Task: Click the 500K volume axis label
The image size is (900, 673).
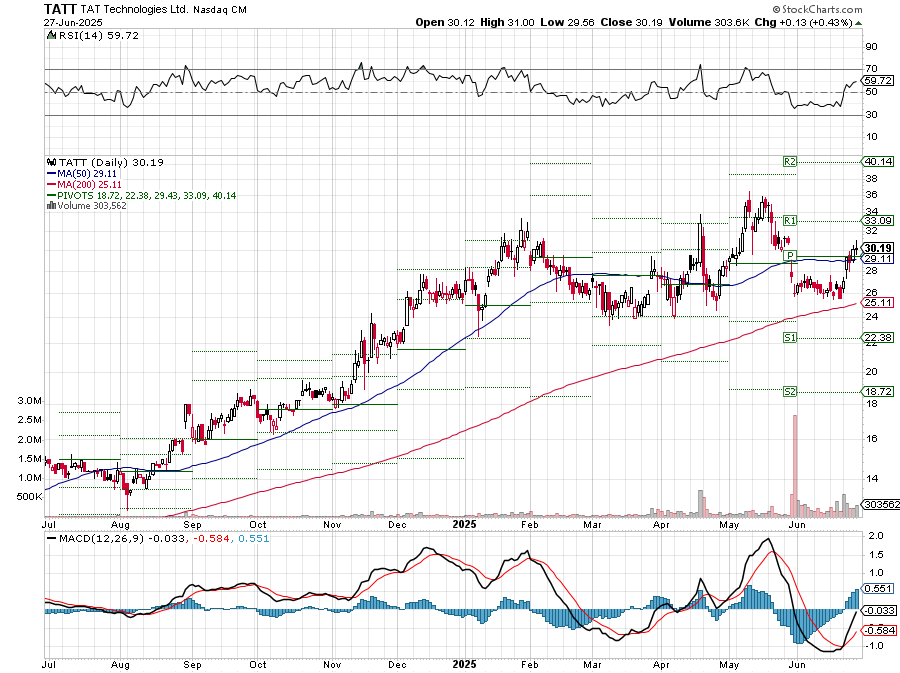Action: tap(29, 496)
